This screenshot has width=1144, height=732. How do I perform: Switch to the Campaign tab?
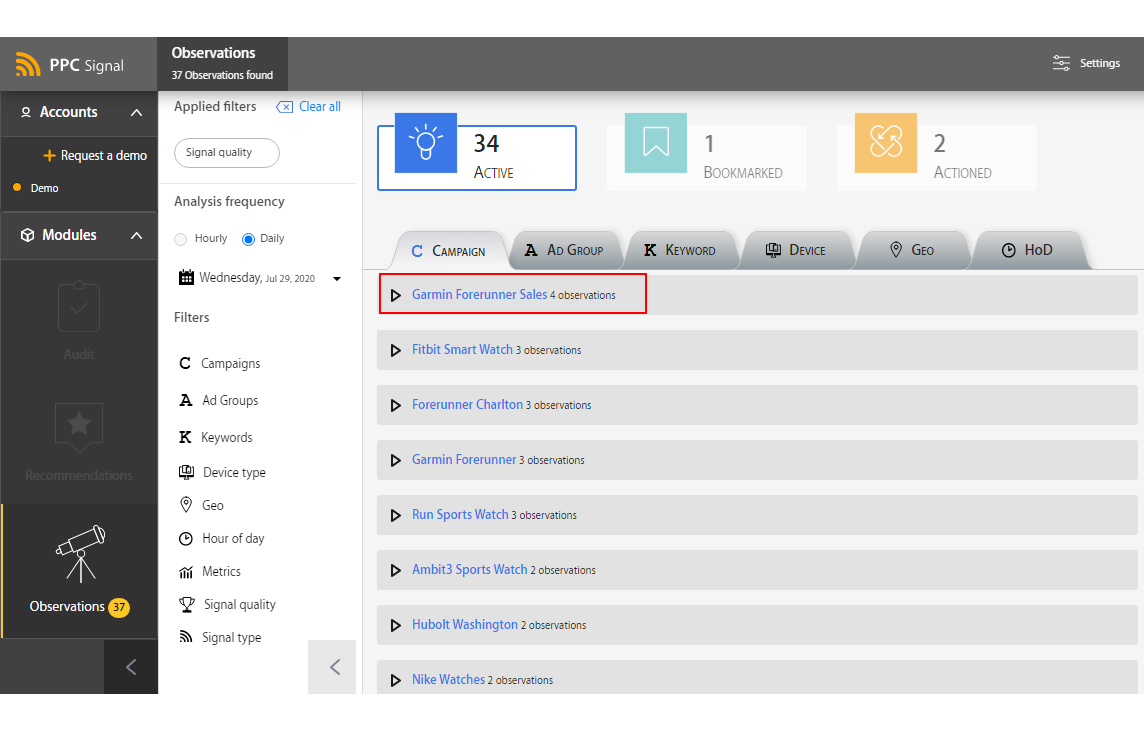(x=449, y=250)
